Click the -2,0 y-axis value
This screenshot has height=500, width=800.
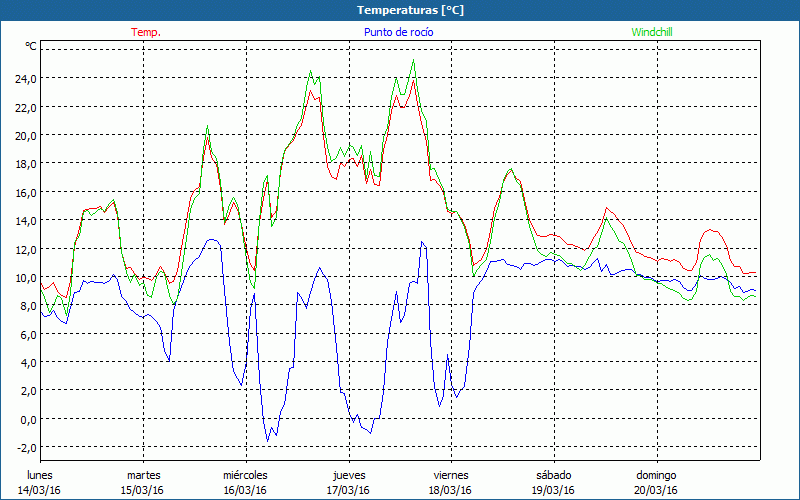[25, 447]
